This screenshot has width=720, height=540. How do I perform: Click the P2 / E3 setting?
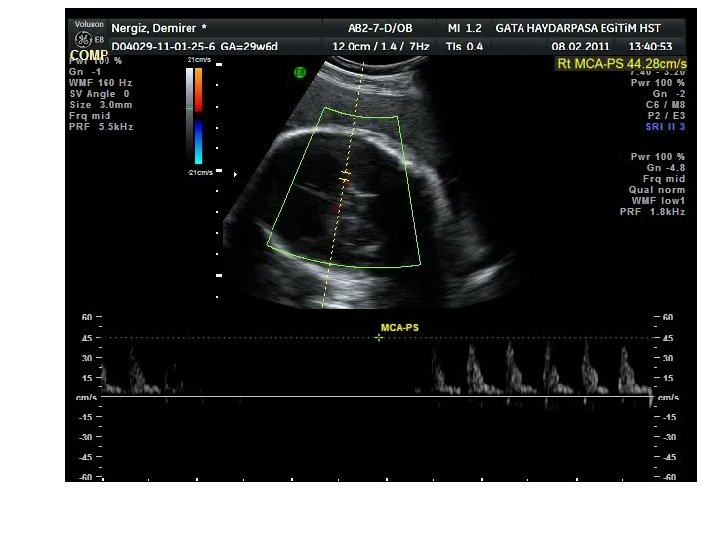pos(666,116)
